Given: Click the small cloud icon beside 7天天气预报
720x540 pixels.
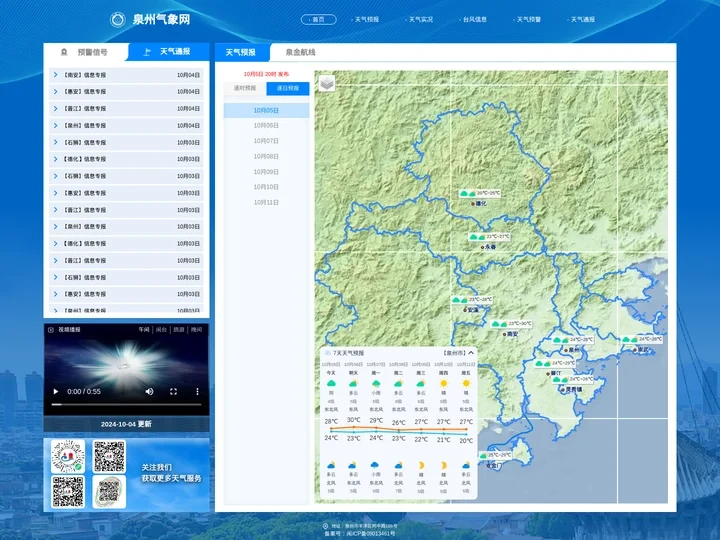Looking at the screenshot, I should tap(327, 353).
